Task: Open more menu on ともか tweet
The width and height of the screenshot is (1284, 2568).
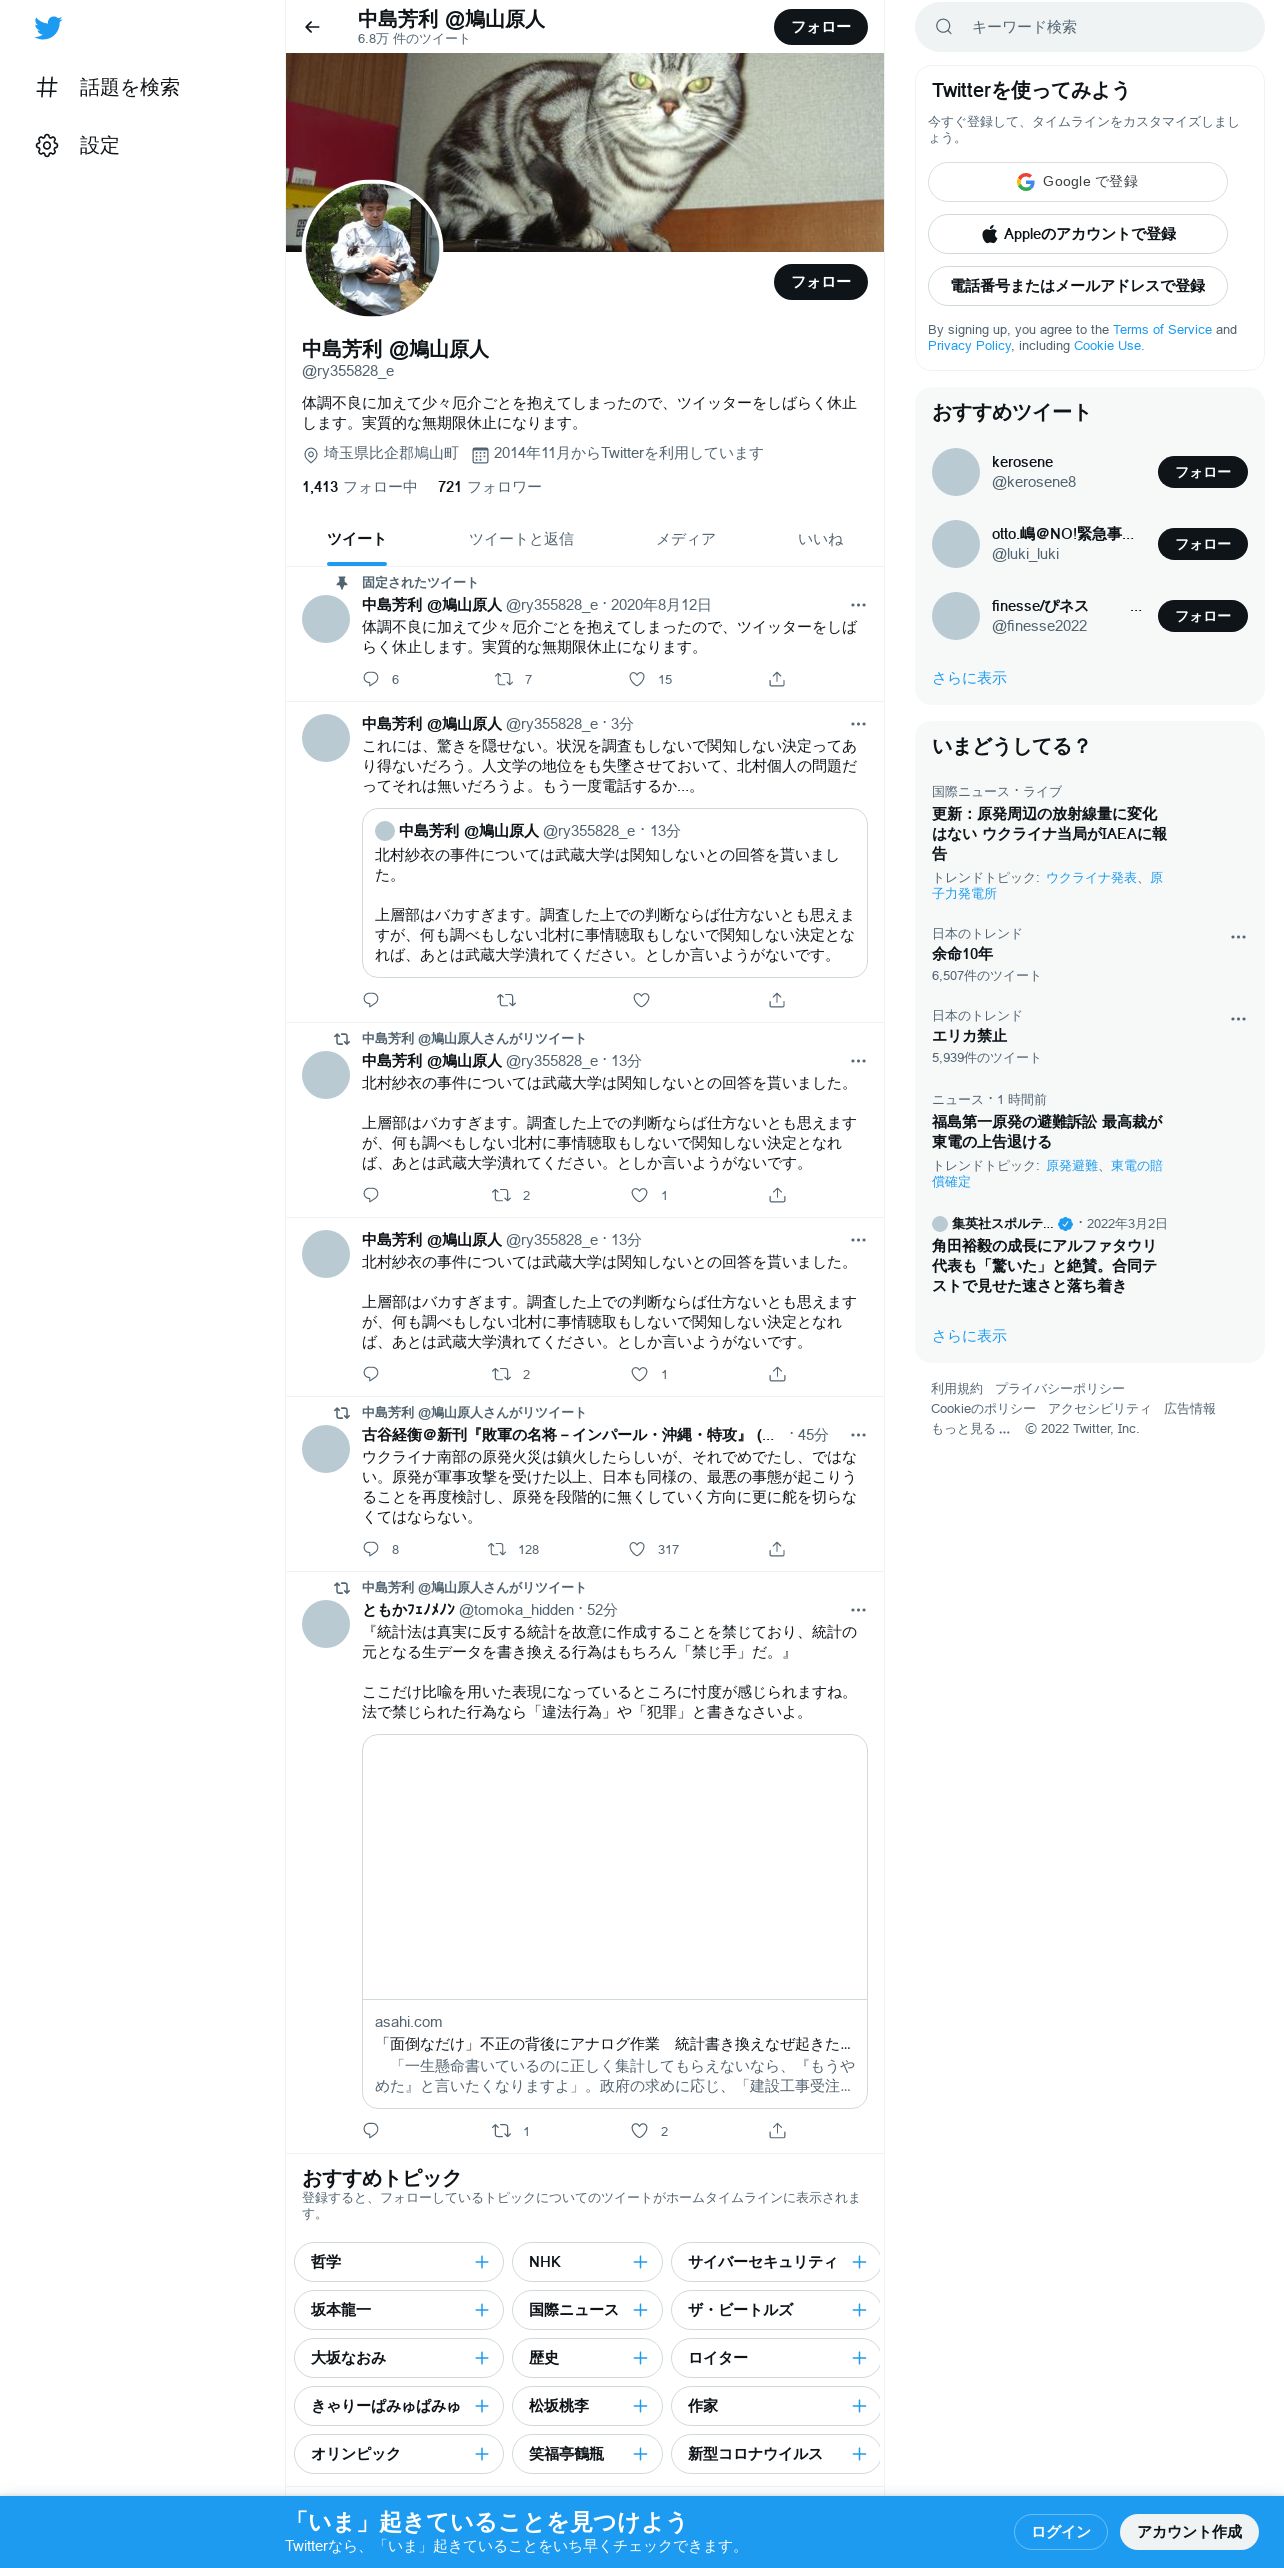Action: click(x=858, y=1610)
